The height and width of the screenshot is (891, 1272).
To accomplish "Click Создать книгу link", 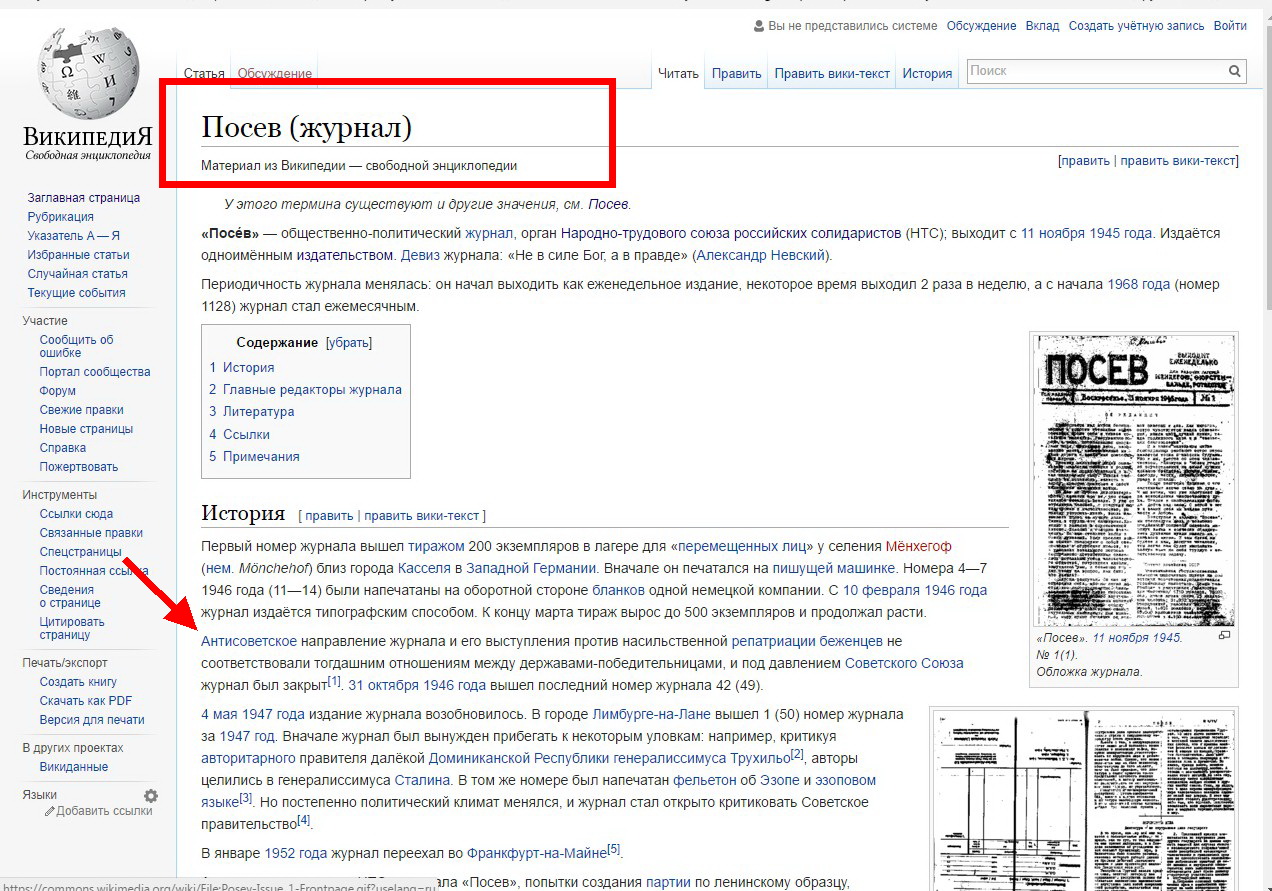I will (x=78, y=682).
